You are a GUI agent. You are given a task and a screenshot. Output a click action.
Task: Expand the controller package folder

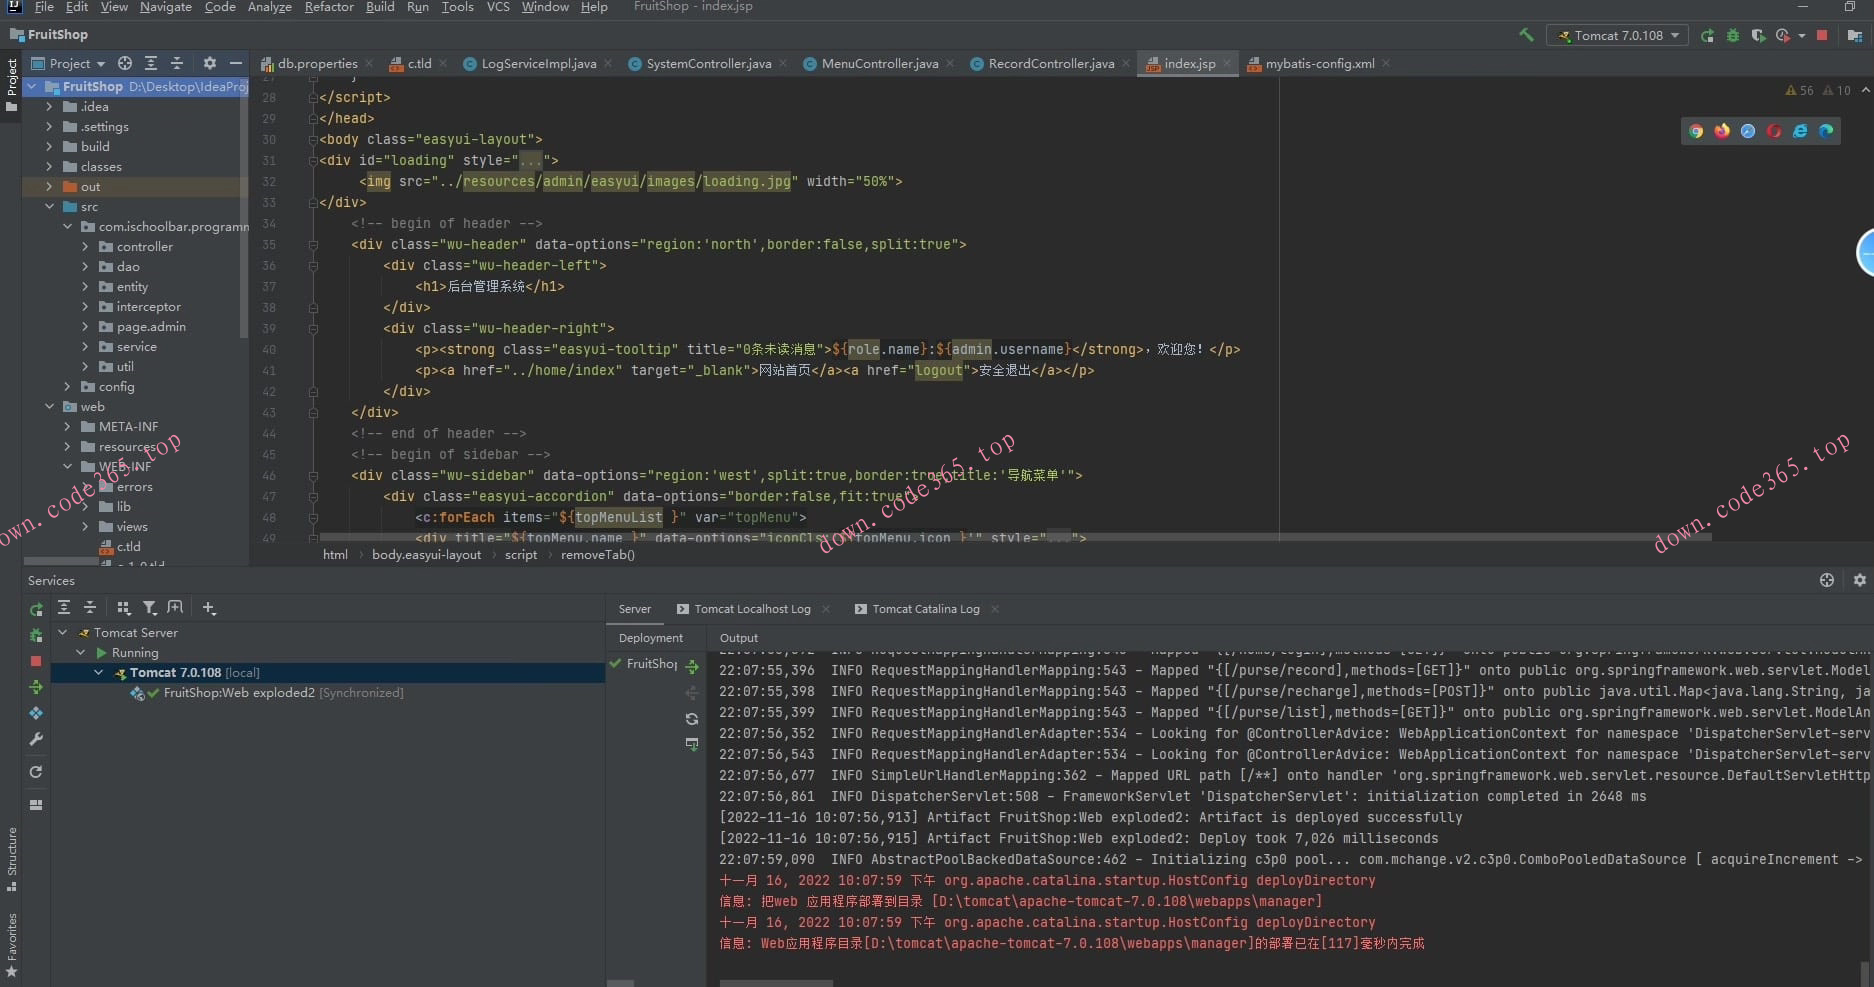point(85,247)
